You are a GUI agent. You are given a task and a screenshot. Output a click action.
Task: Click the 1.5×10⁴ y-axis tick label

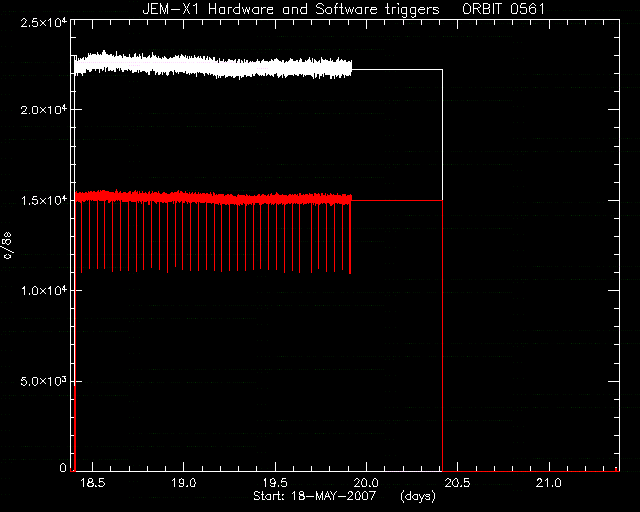(x=44, y=200)
